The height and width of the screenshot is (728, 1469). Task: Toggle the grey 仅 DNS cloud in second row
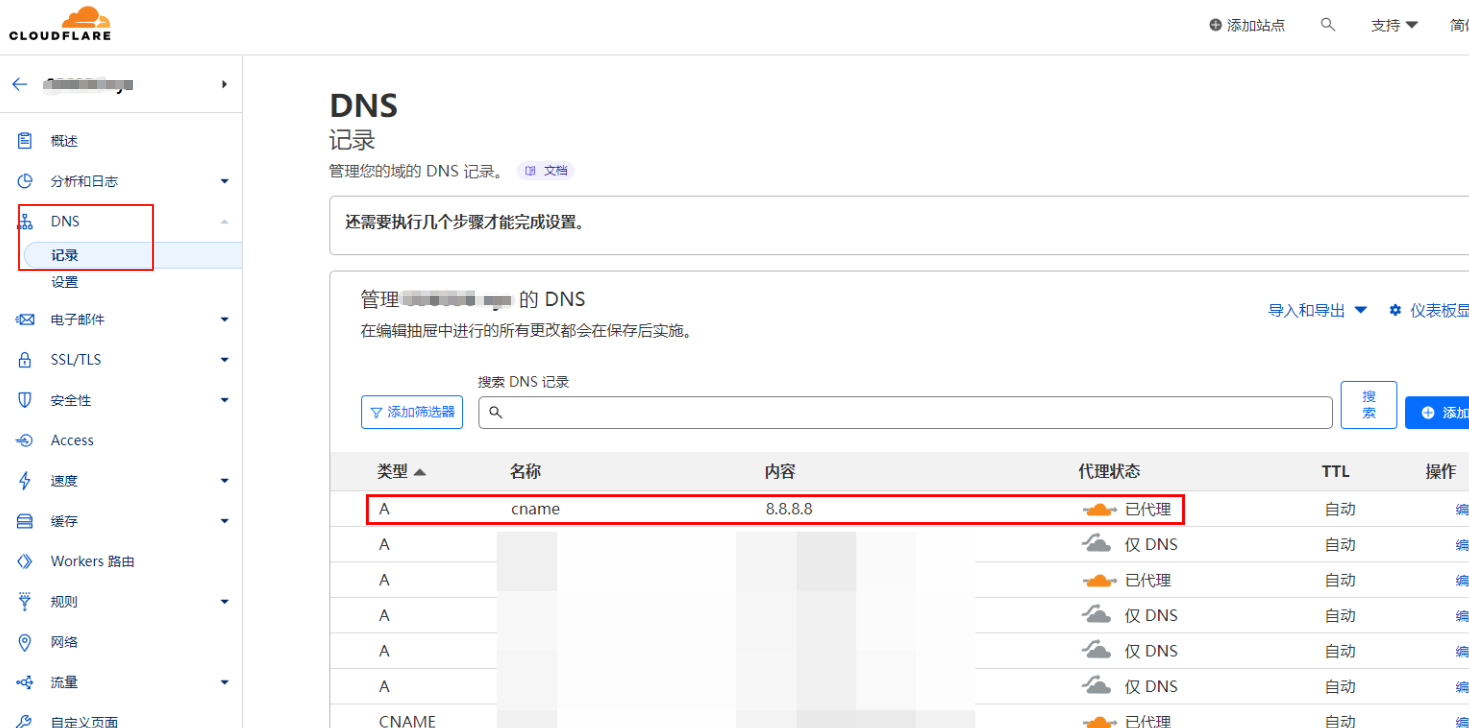1097,545
